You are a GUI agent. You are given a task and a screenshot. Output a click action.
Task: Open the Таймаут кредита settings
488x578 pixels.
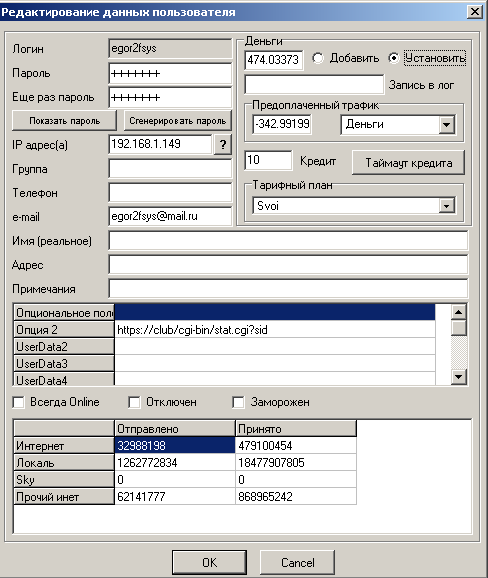click(x=408, y=163)
